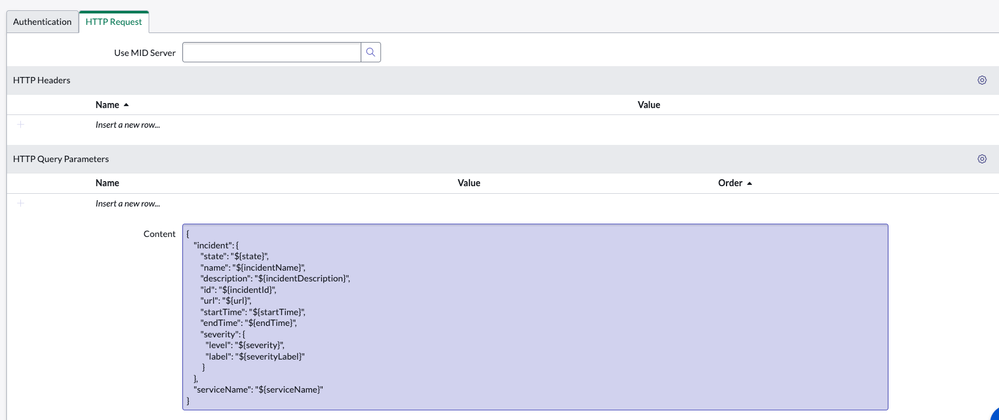Click the HTTP Headers section title
The image size is (999, 420).
point(41,80)
